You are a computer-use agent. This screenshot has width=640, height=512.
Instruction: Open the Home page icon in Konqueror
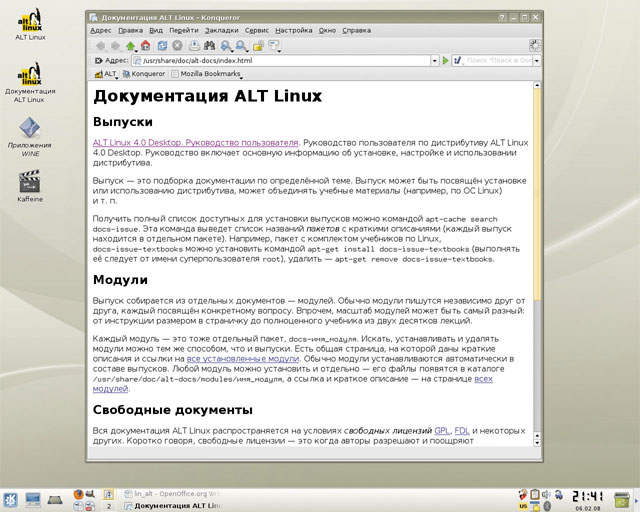pyautogui.click(x=146, y=46)
